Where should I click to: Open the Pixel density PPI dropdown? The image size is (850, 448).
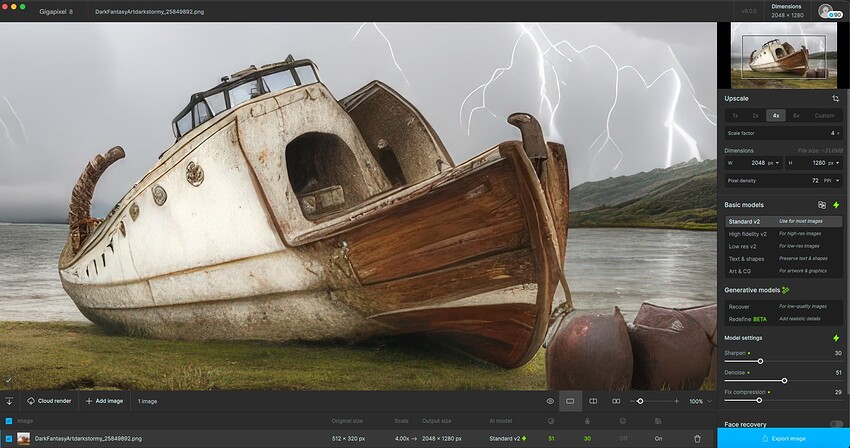[x=832, y=181]
